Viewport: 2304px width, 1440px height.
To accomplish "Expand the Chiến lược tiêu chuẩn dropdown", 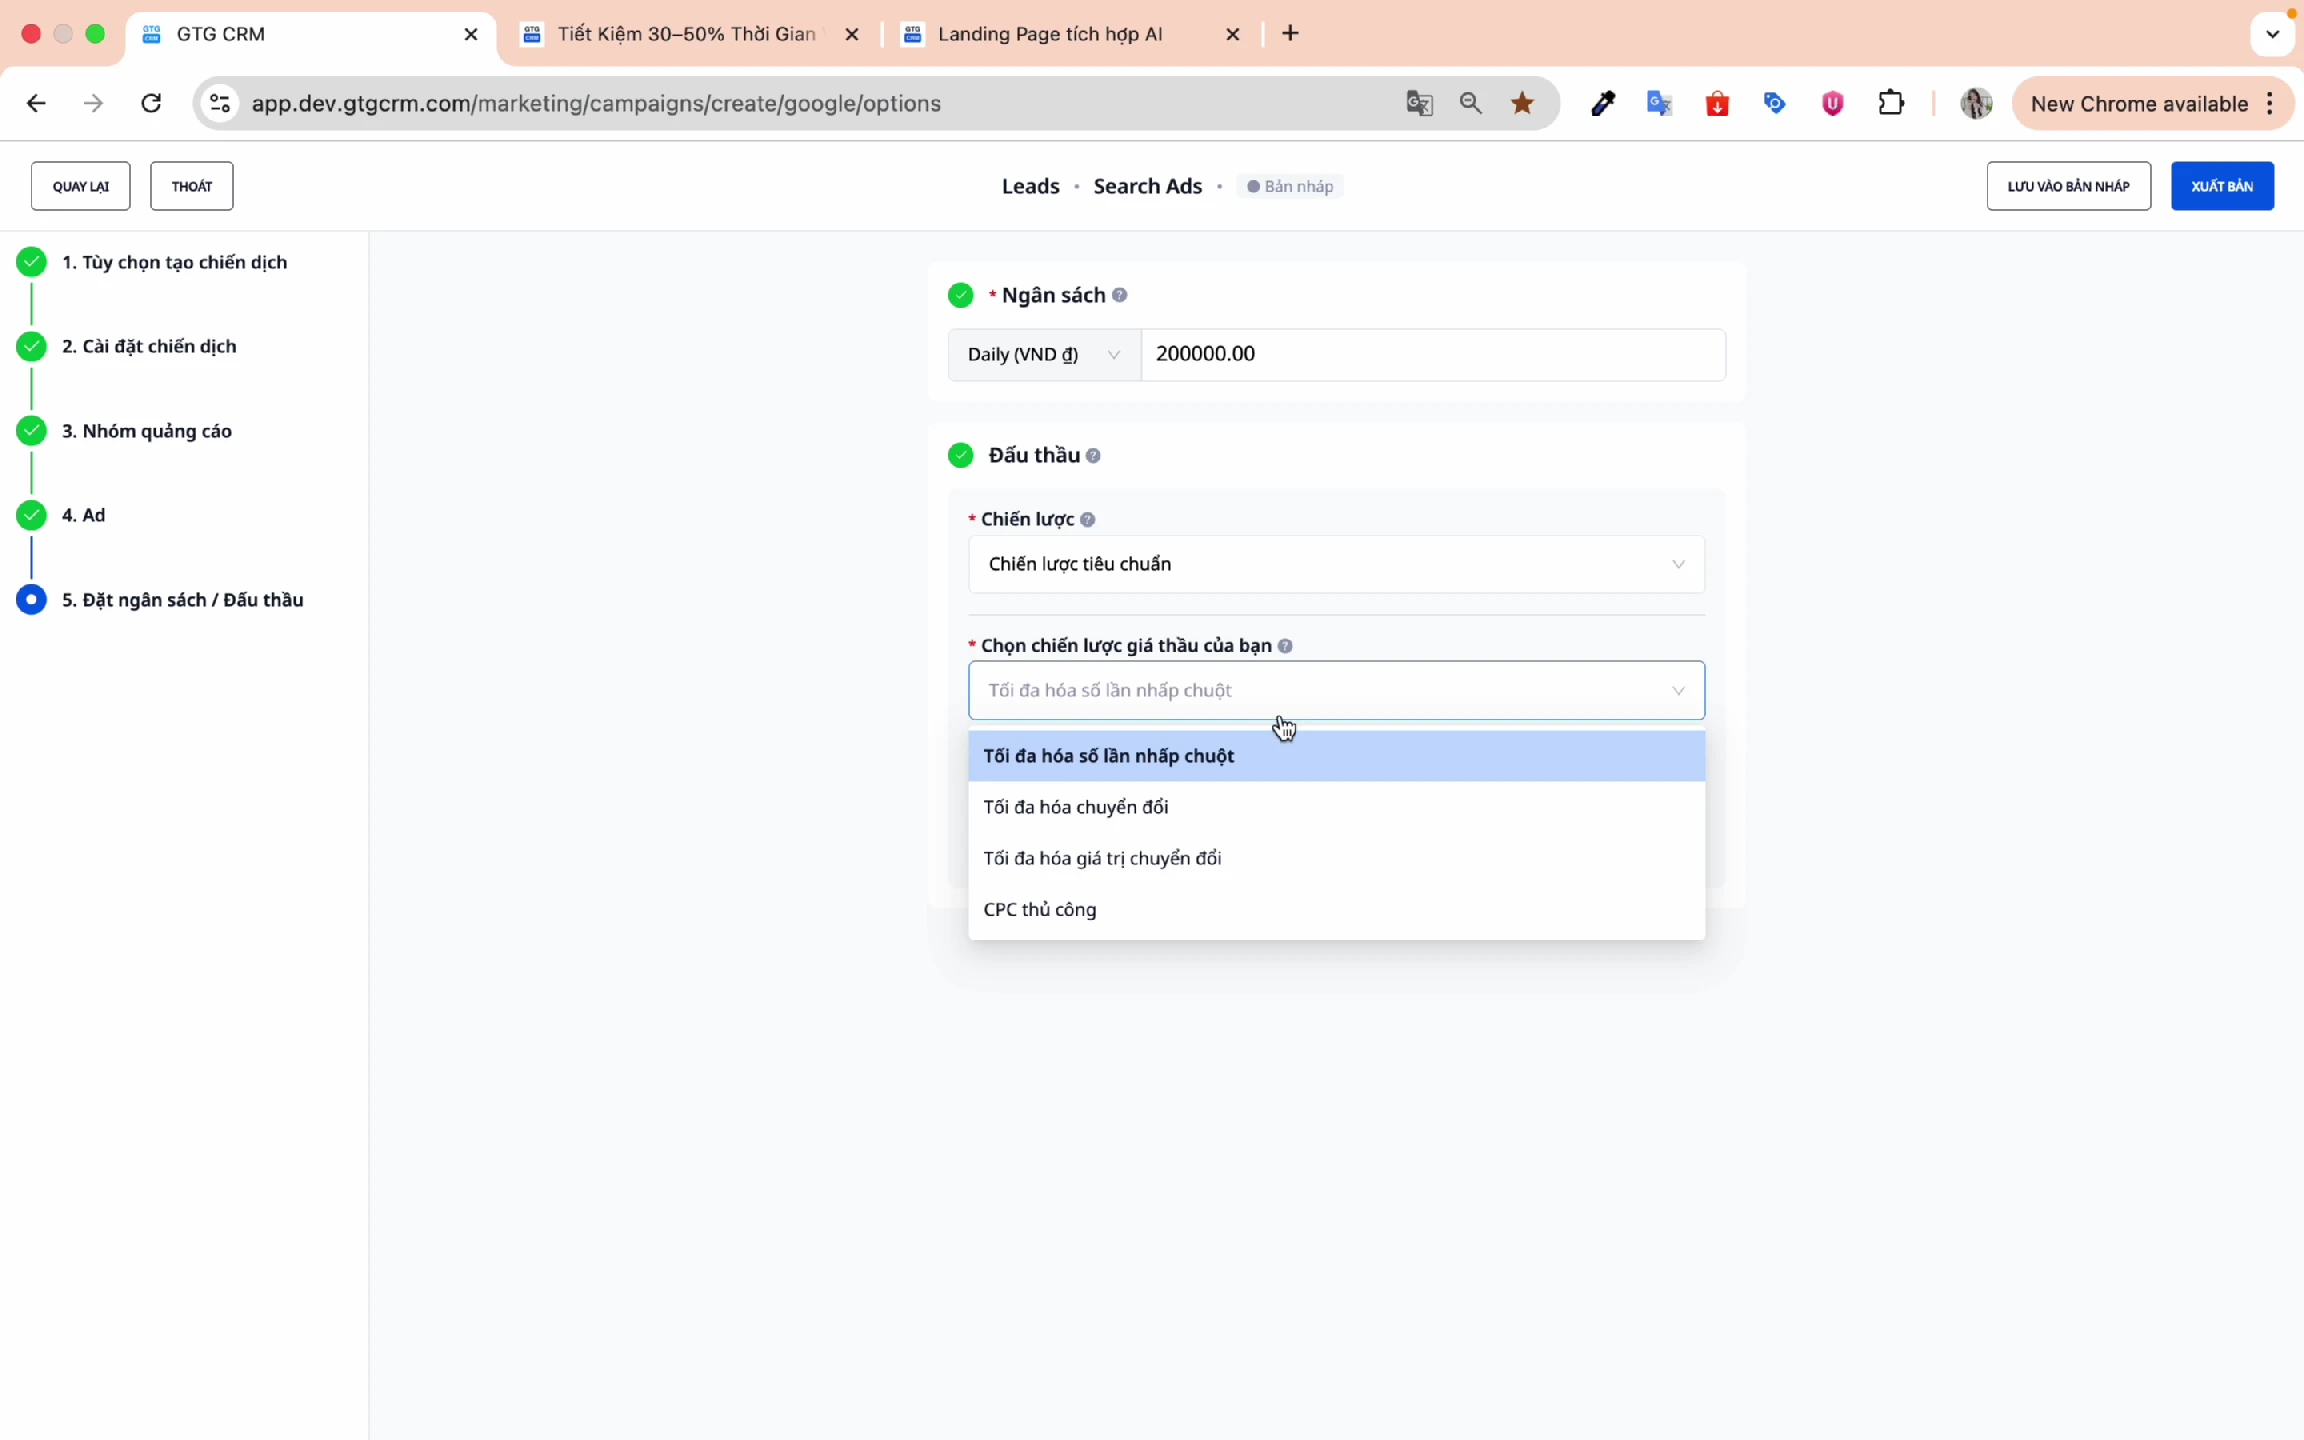I will tap(1335, 564).
